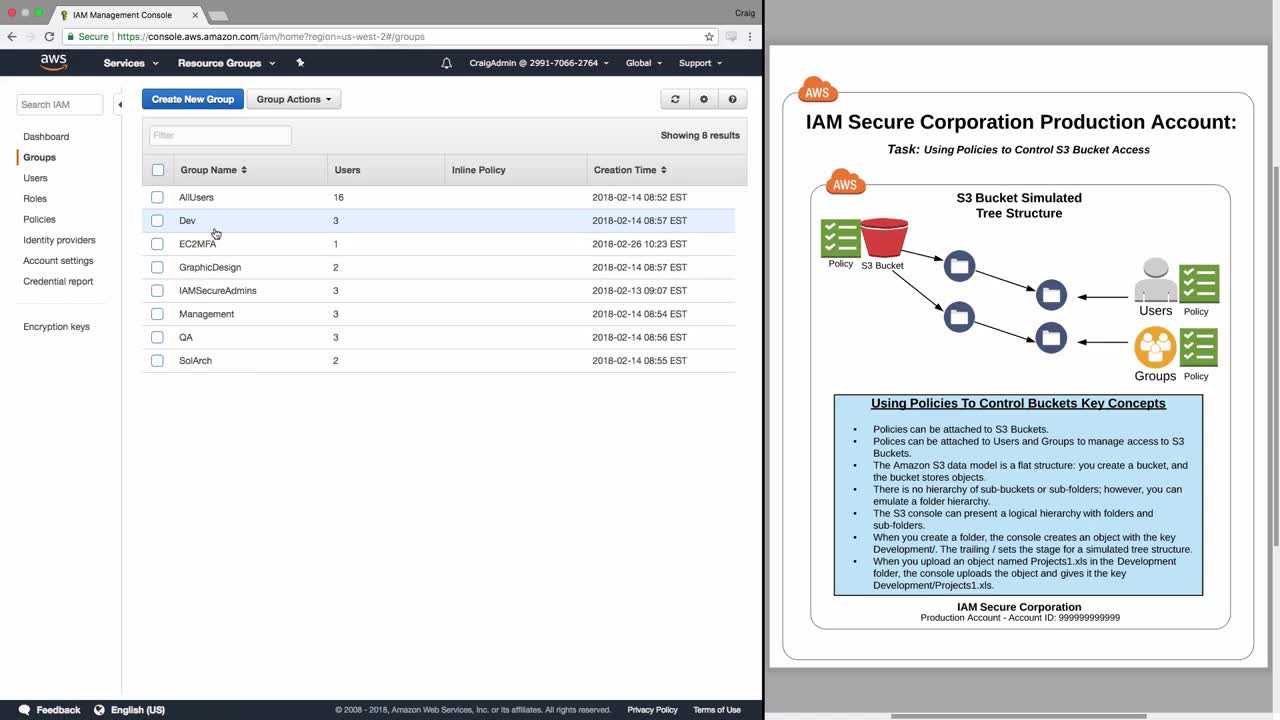The image size is (1280, 720).
Task: Sort by Creation Time column
Action: [x=630, y=170]
